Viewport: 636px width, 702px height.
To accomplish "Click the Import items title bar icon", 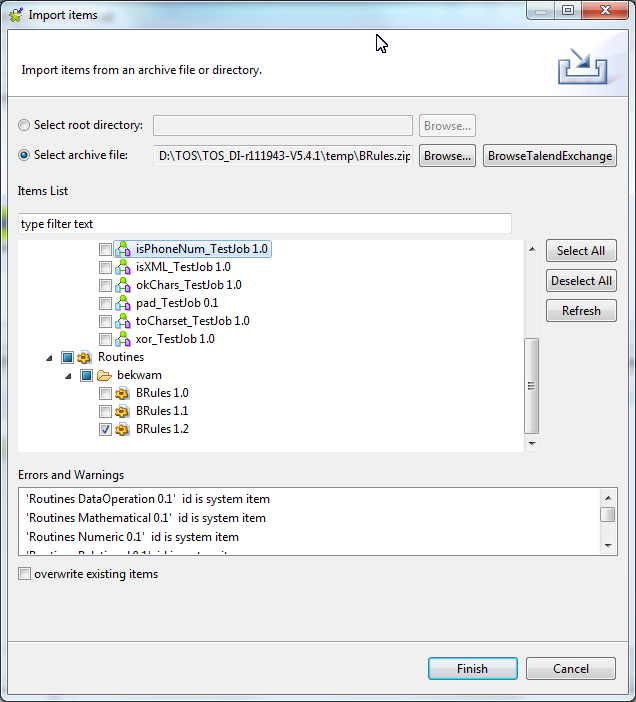I will pyautogui.click(x=16, y=14).
